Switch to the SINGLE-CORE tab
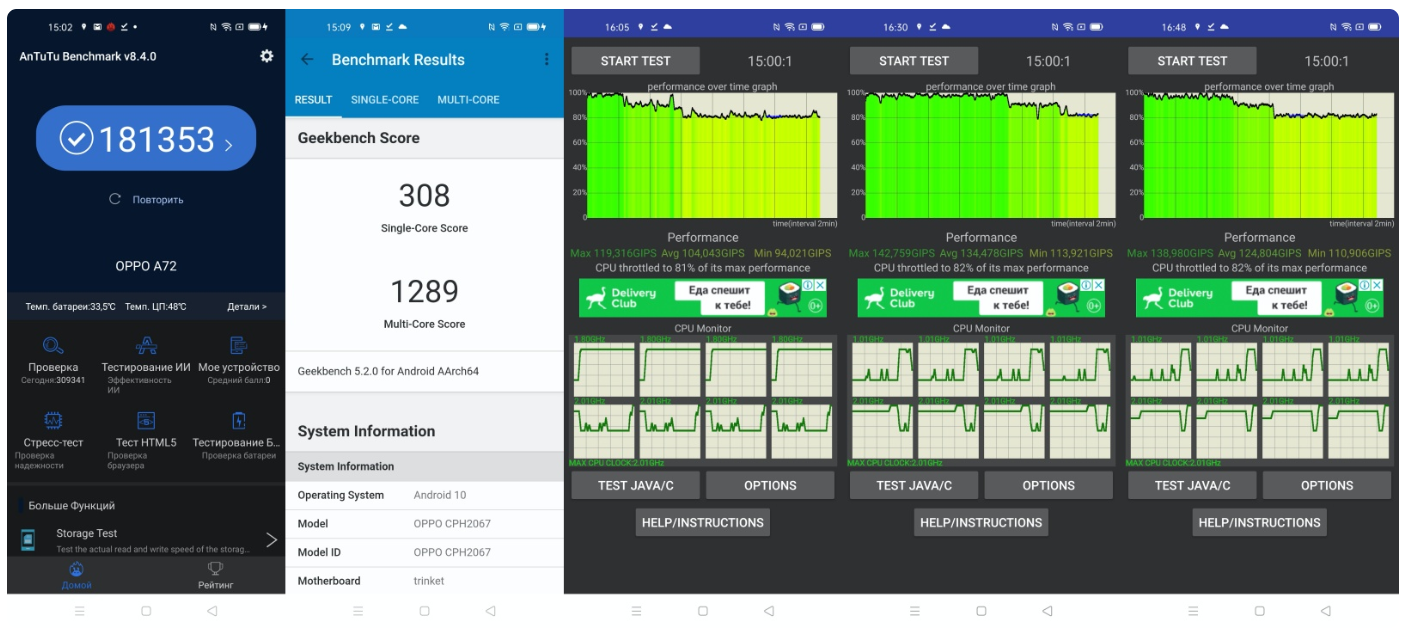Image resolution: width=1408 pixels, height=632 pixels. (x=384, y=100)
